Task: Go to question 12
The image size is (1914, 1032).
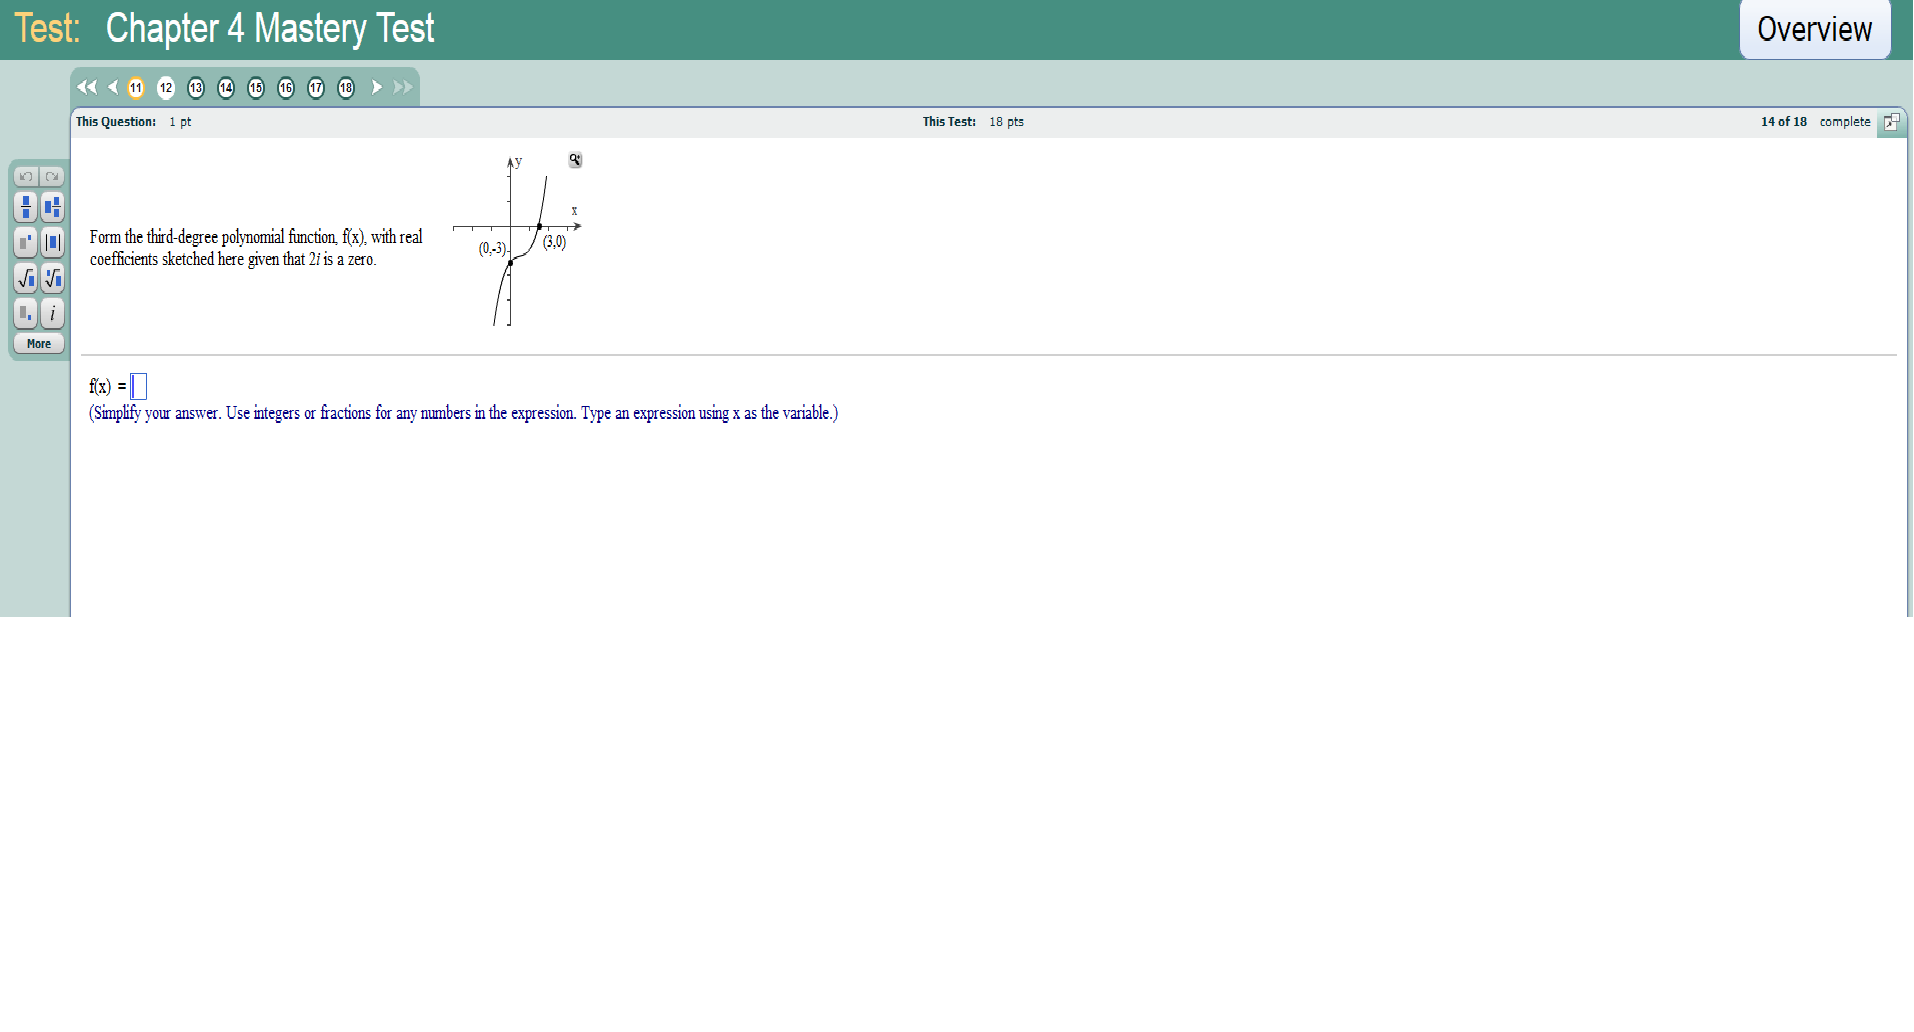Action: pos(166,88)
